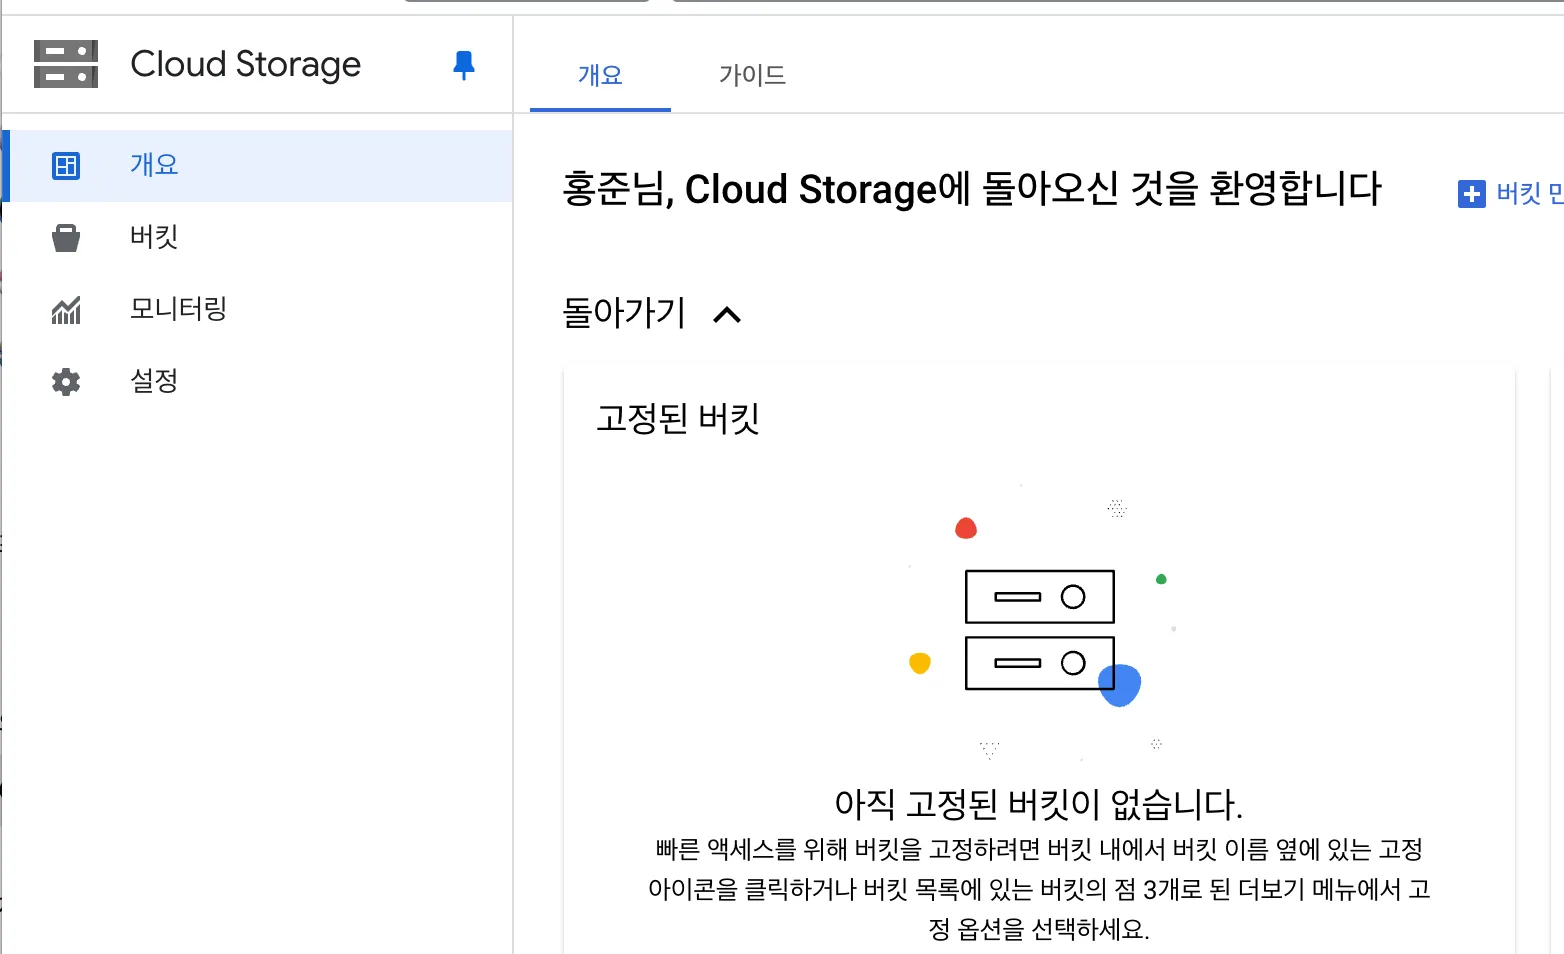Toggle the blue pin icon beside Cloud Storage

point(463,65)
